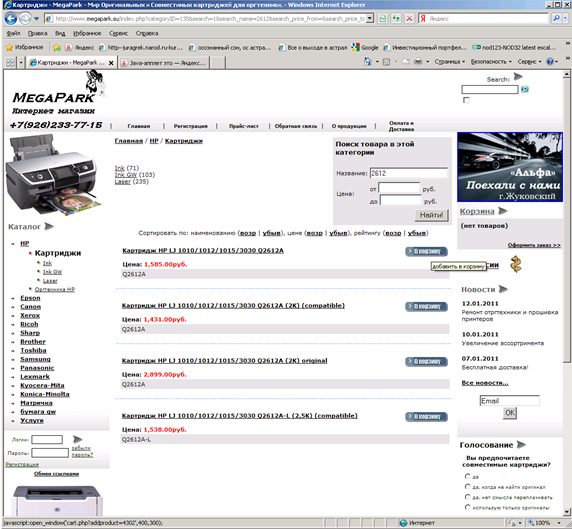The image size is (572, 529).
Task: Refresh the page with the green arrows icon
Action: 396,18
